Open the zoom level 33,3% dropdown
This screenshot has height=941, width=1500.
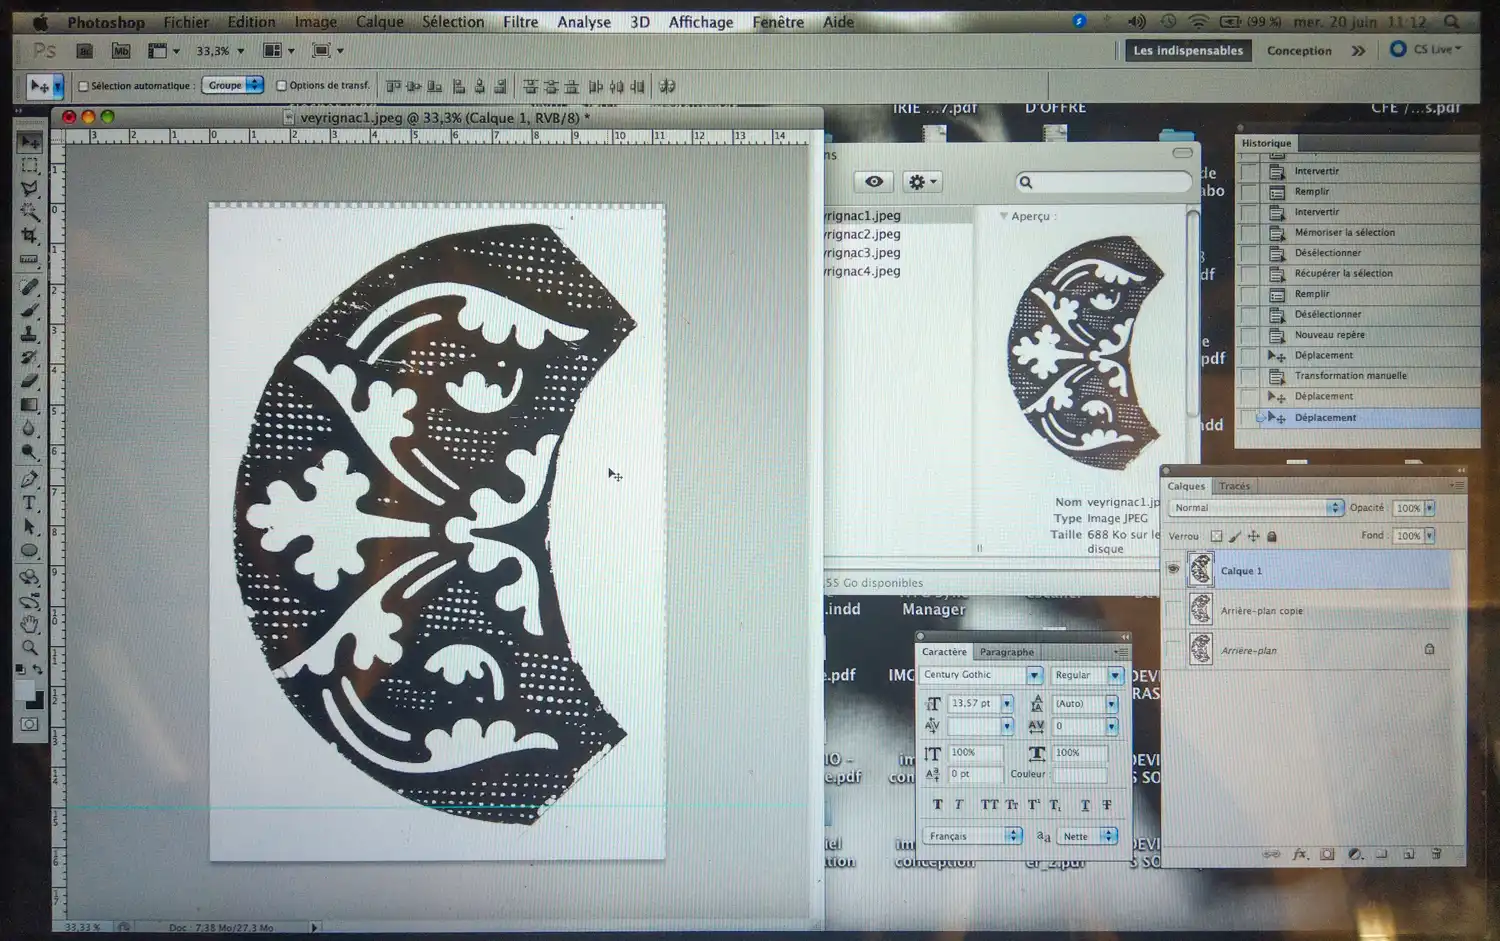tap(241, 51)
